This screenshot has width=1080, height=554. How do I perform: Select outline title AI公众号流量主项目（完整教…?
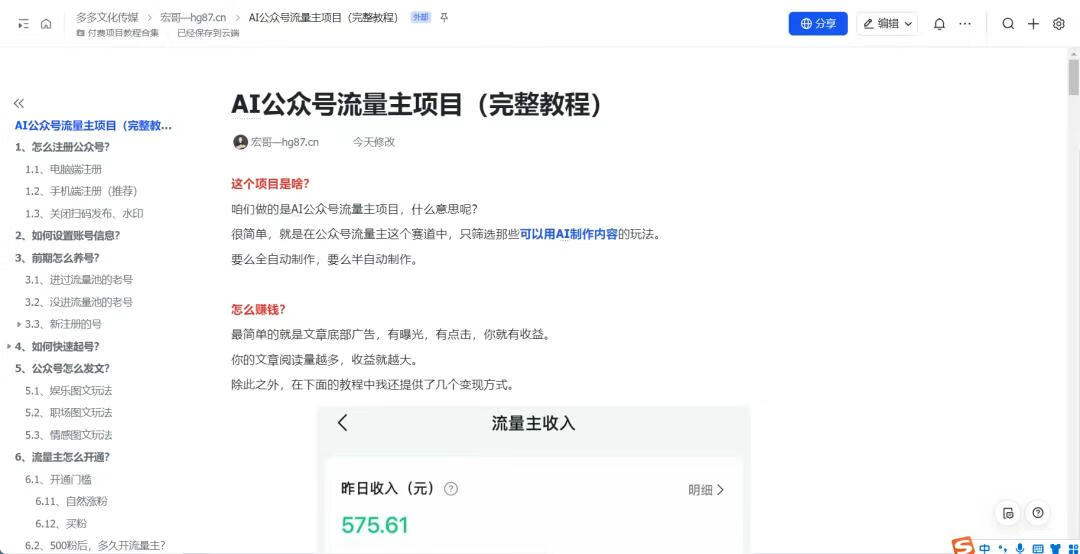[94, 125]
